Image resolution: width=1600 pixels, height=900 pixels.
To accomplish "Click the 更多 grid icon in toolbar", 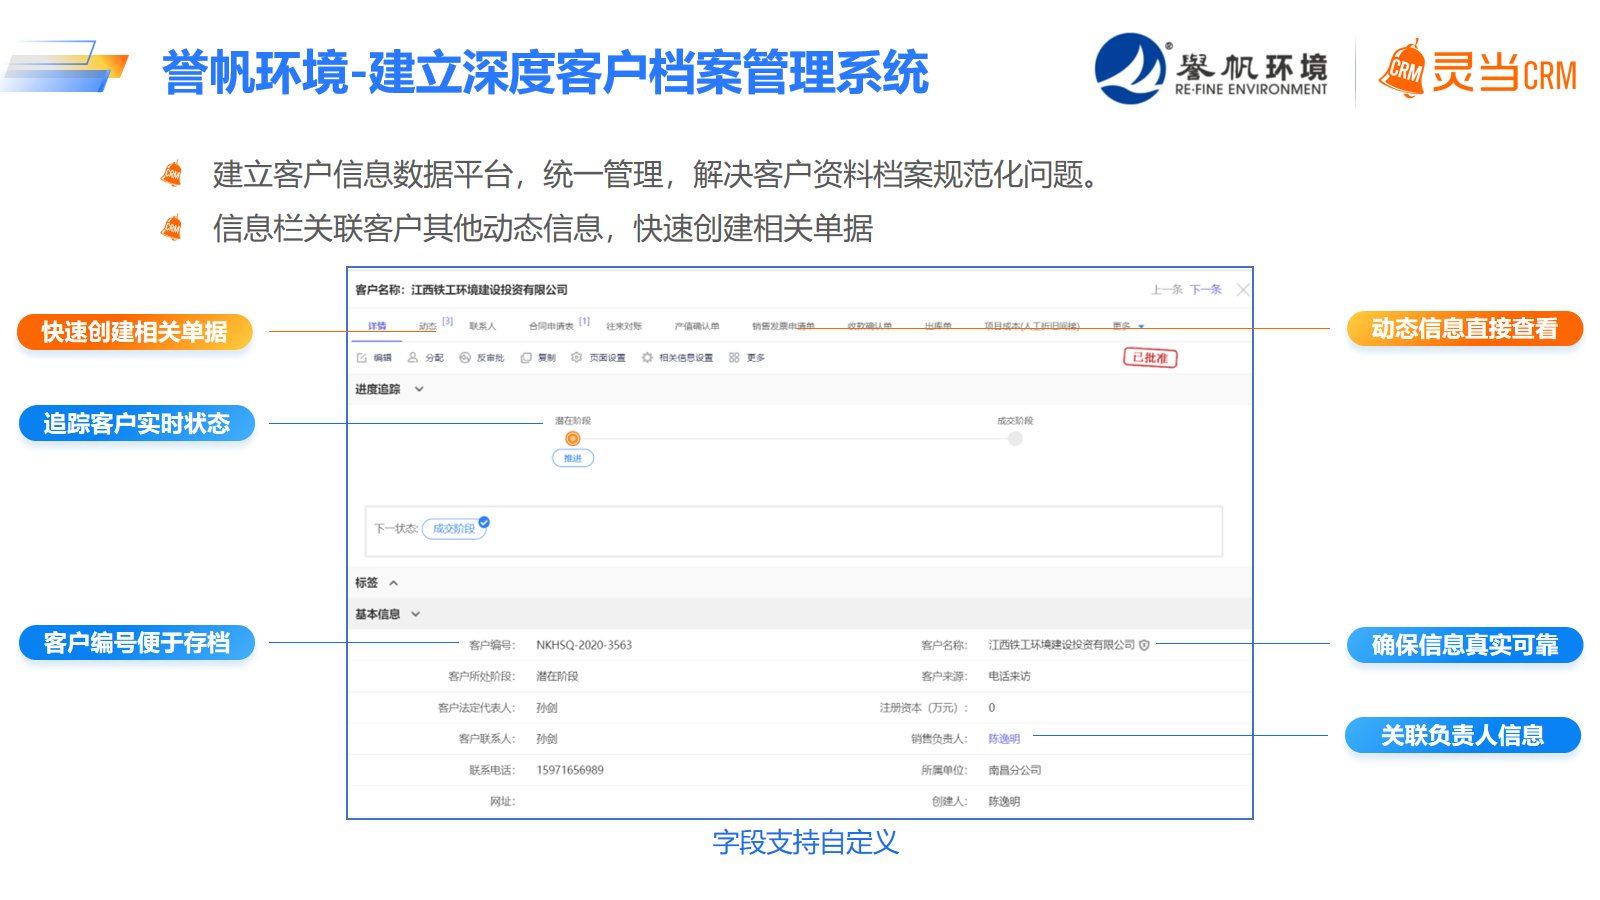I will pos(734,358).
